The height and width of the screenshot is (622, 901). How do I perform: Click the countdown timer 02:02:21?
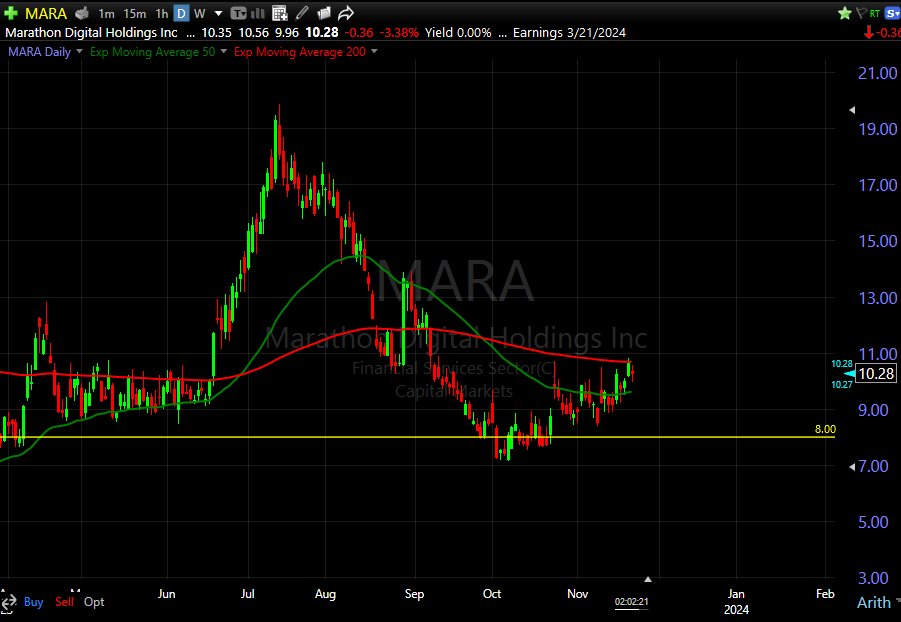pyautogui.click(x=632, y=602)
